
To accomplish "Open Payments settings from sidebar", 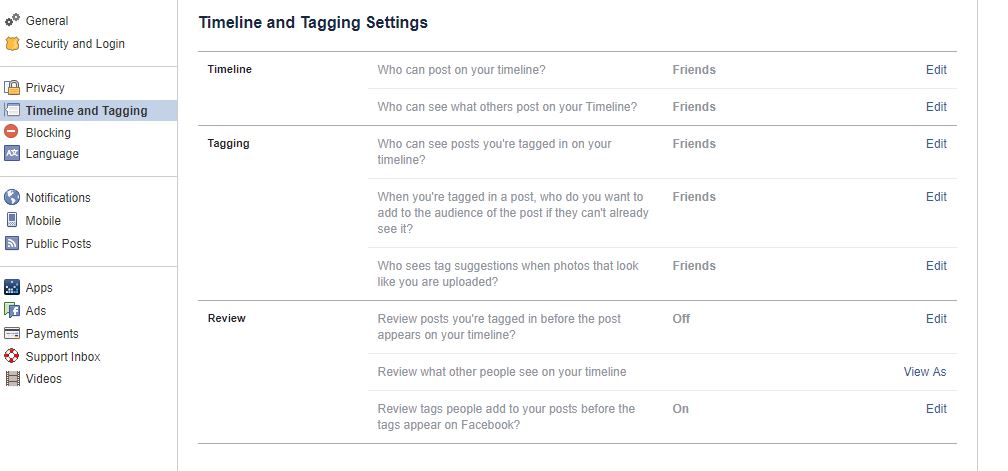I will click(51, 333).
